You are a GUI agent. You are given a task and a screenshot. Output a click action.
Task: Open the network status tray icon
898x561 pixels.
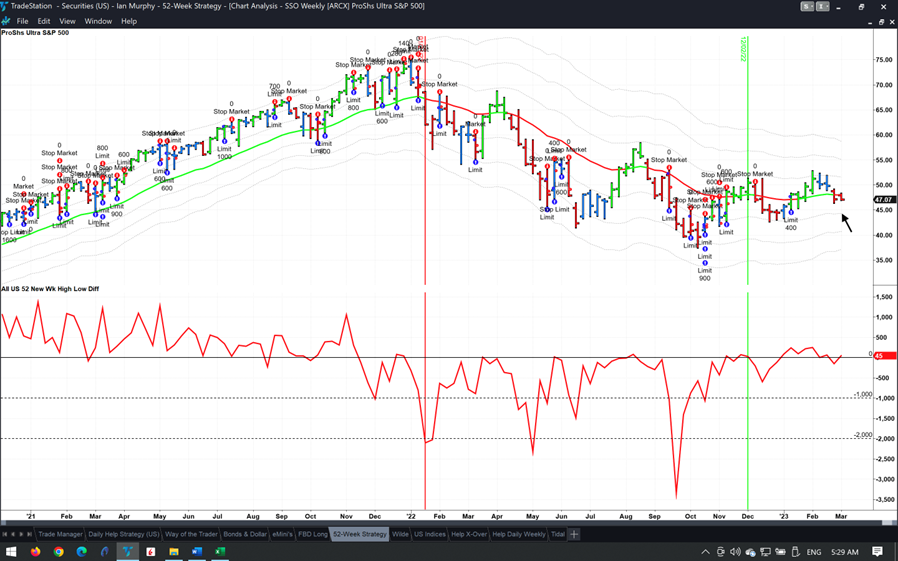(765, 552)
